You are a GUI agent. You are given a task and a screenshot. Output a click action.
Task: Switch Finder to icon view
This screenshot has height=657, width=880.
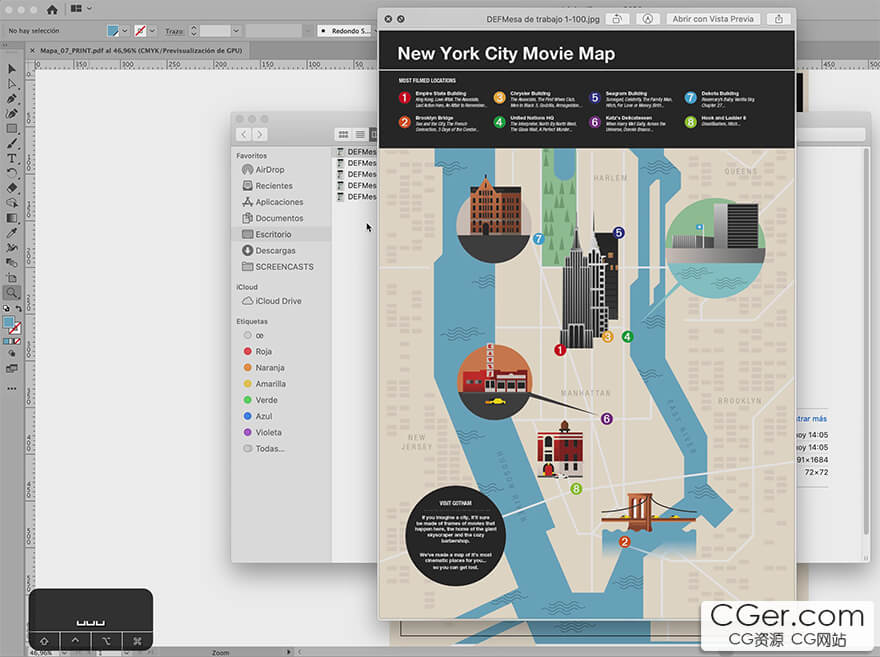tap(343, 134)
